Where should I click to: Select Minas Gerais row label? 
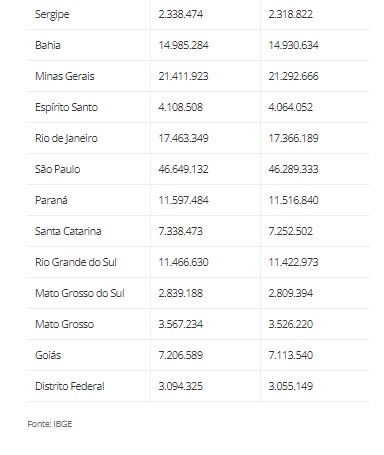(x=65, y=76)
